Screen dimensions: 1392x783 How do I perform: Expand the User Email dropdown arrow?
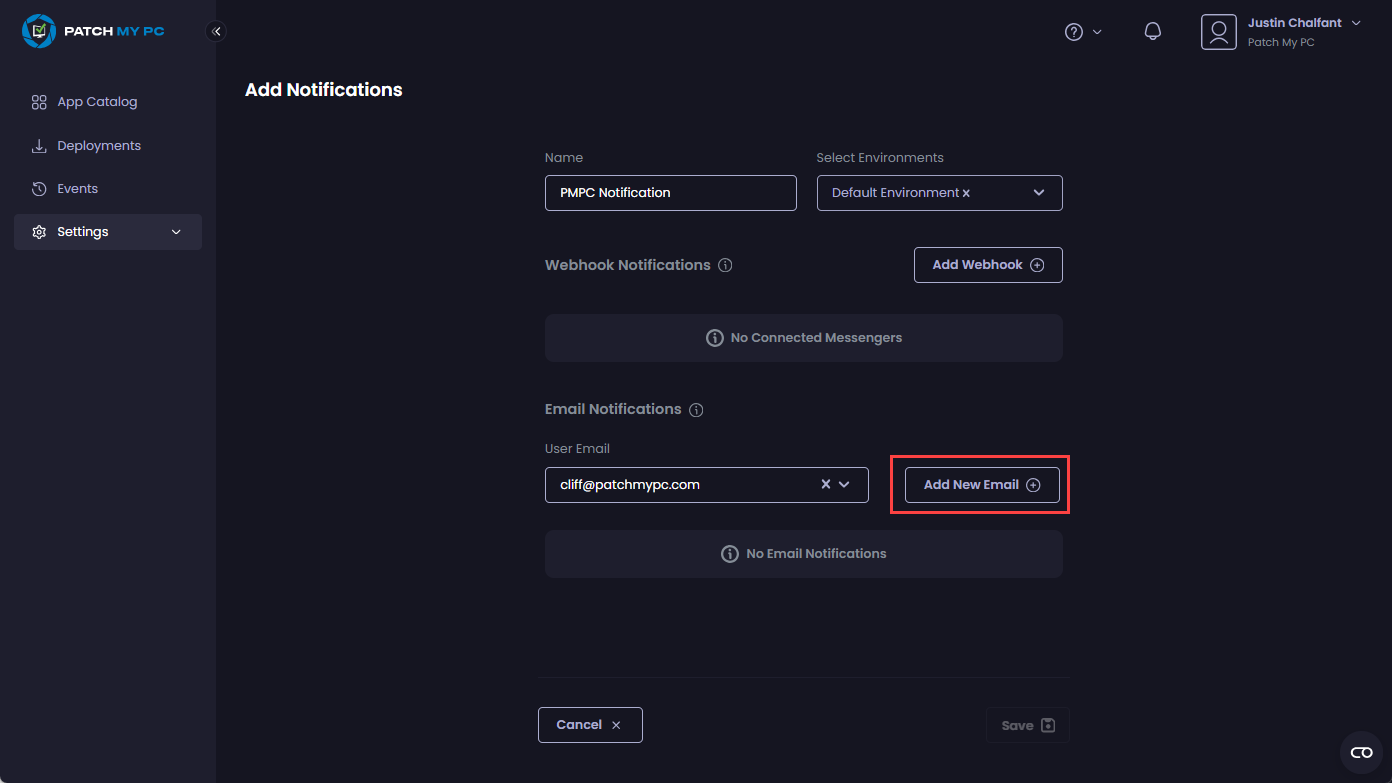pyautogui.click(x=844, y=484)
